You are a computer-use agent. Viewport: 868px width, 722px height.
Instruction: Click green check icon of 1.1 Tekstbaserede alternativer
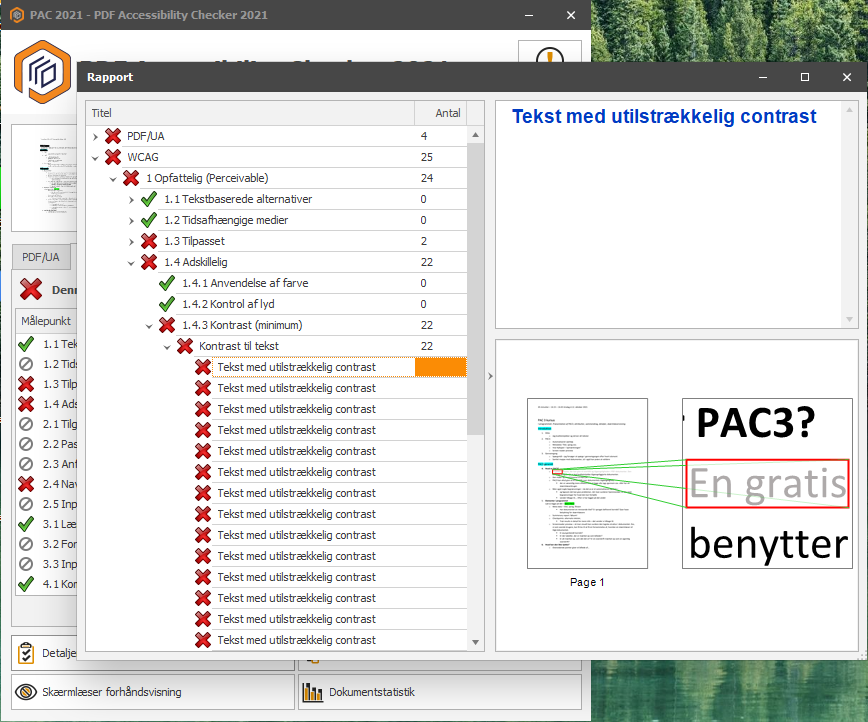(x=149, y=199)
